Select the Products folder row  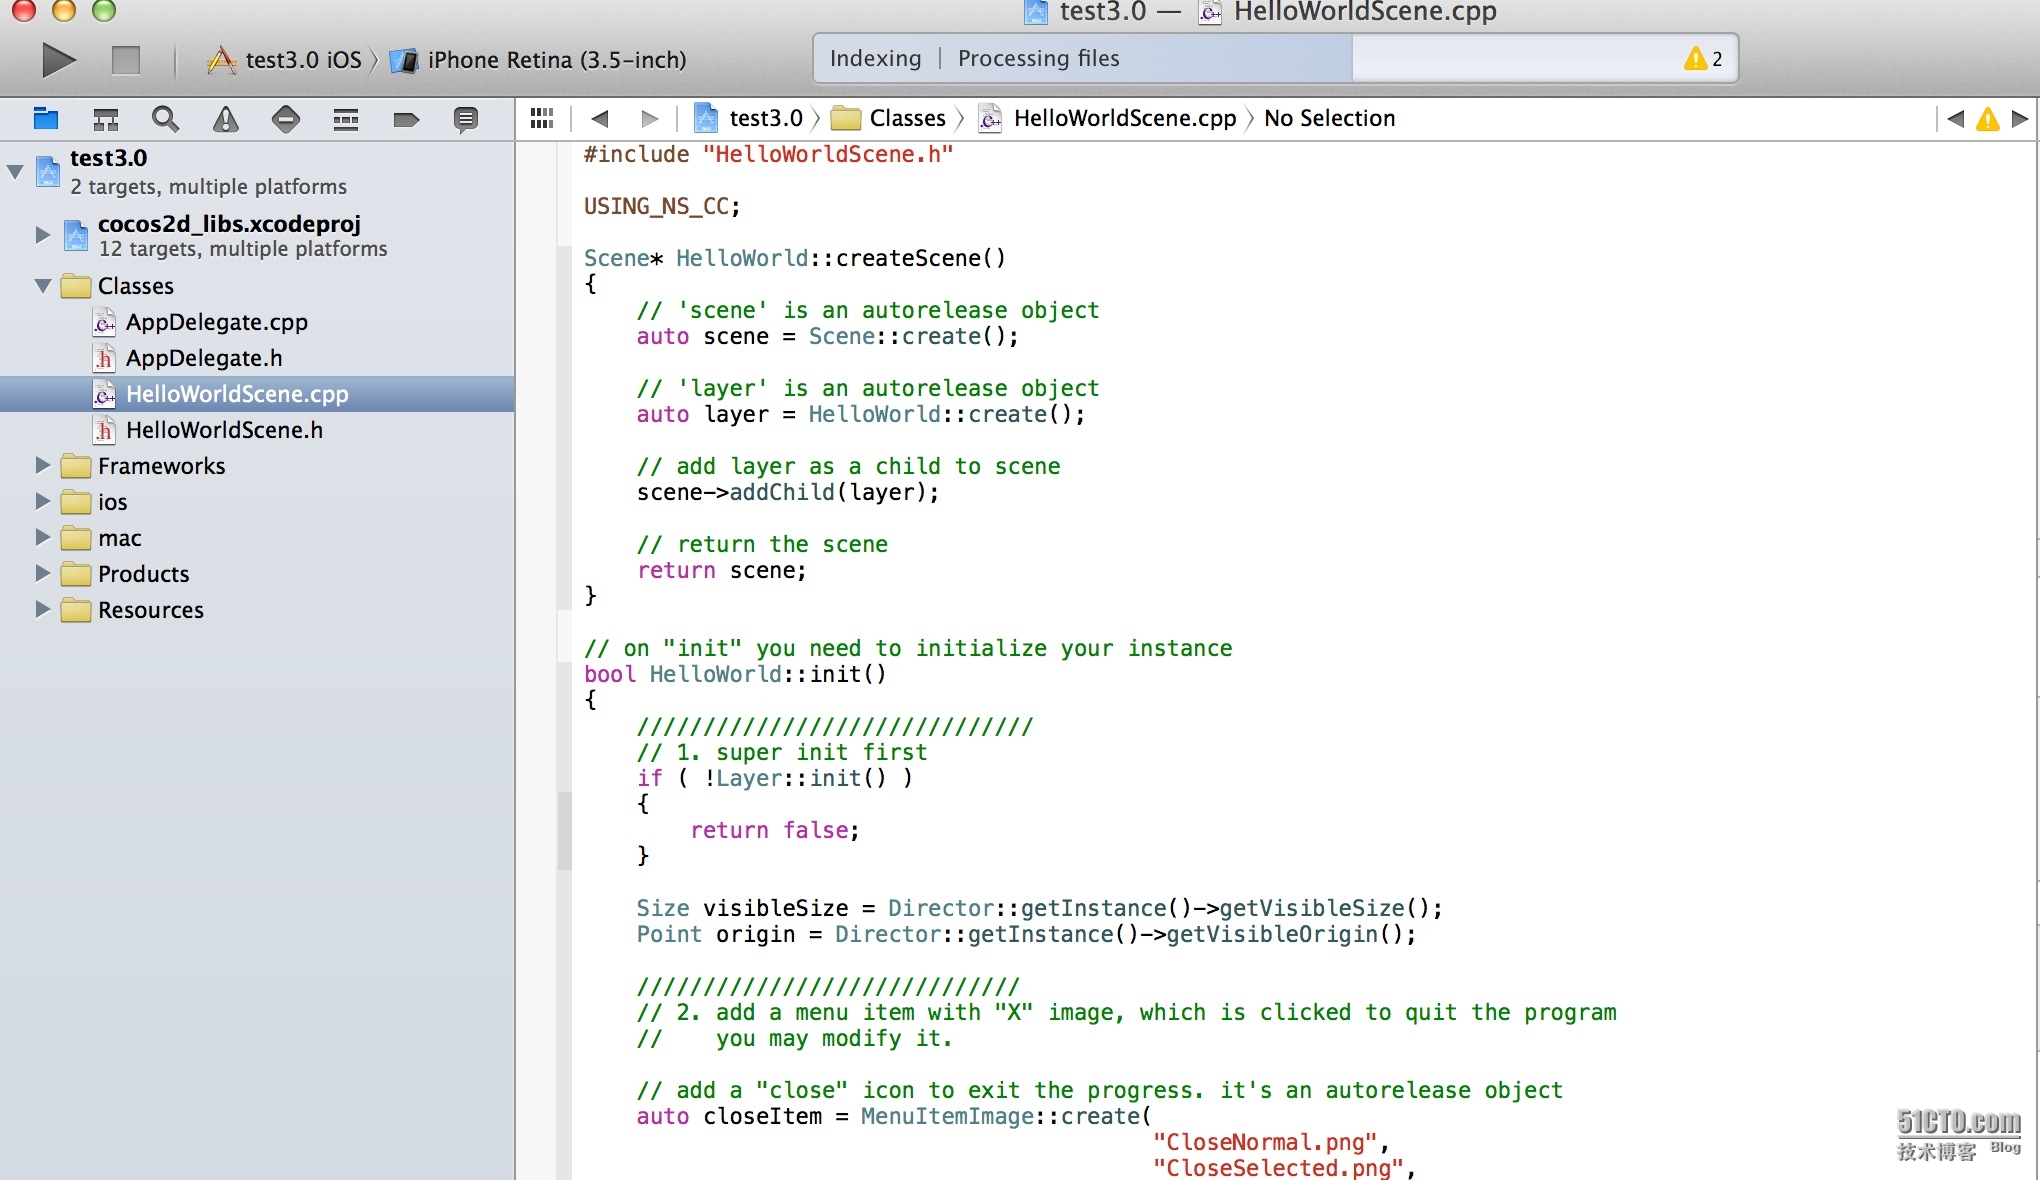pyautogui.click(x=257, y=574)
